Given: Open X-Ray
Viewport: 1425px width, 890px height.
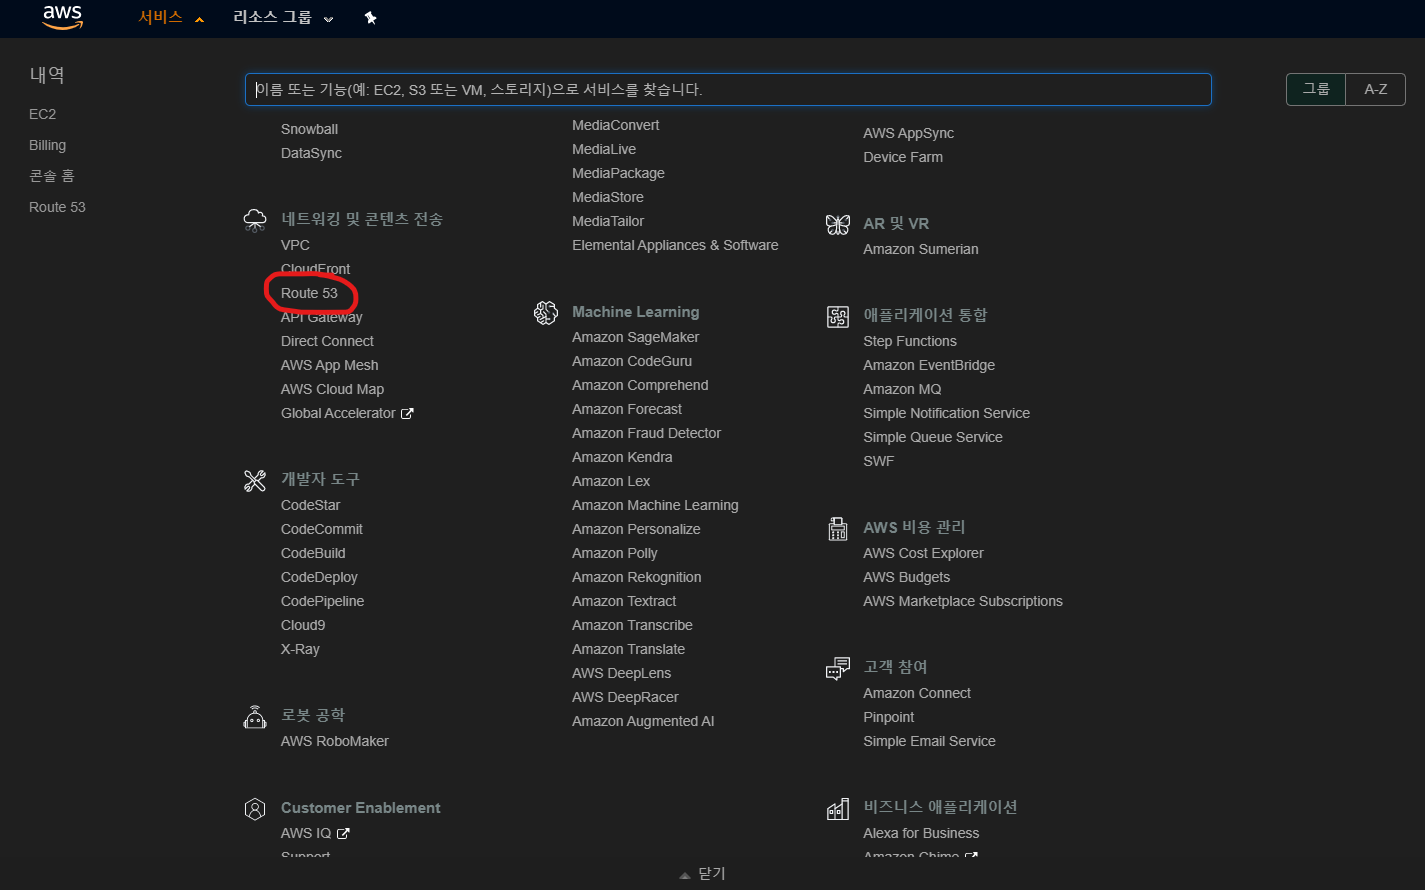Looking at the screenshot, I should (x=300, y=649).
